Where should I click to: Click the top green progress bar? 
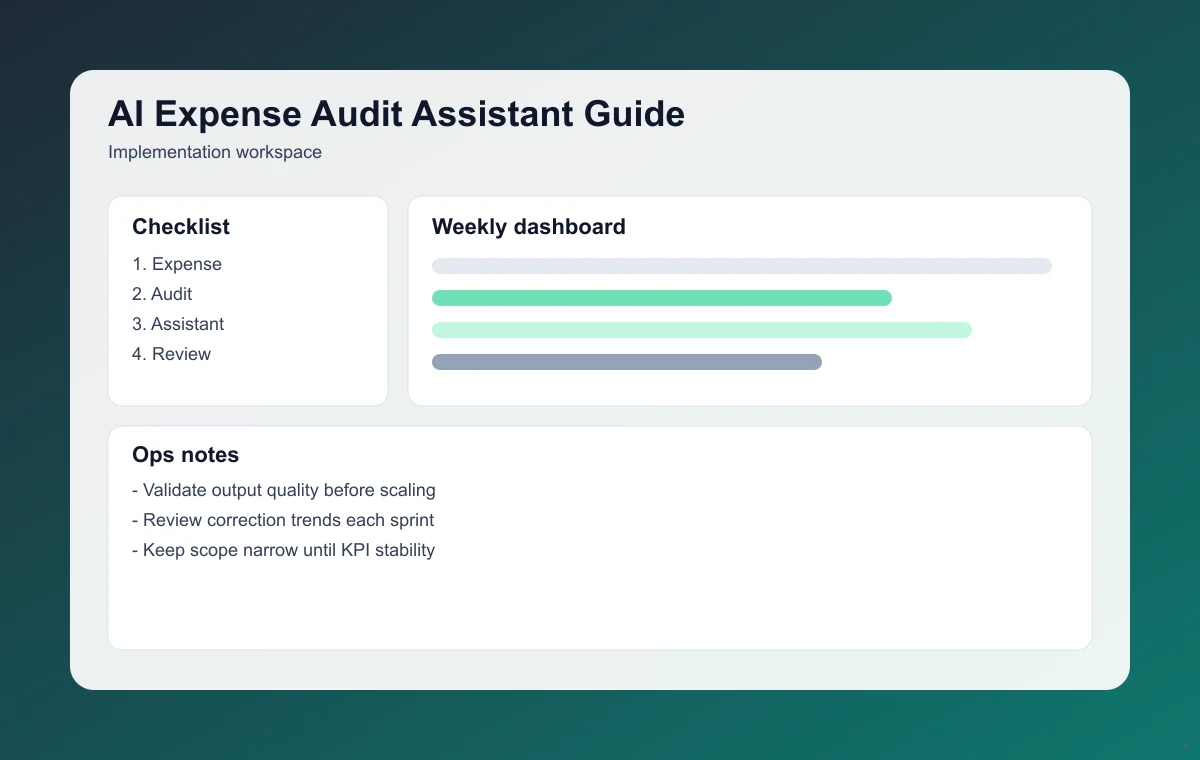pyautogui.click(x=661, y=297)
